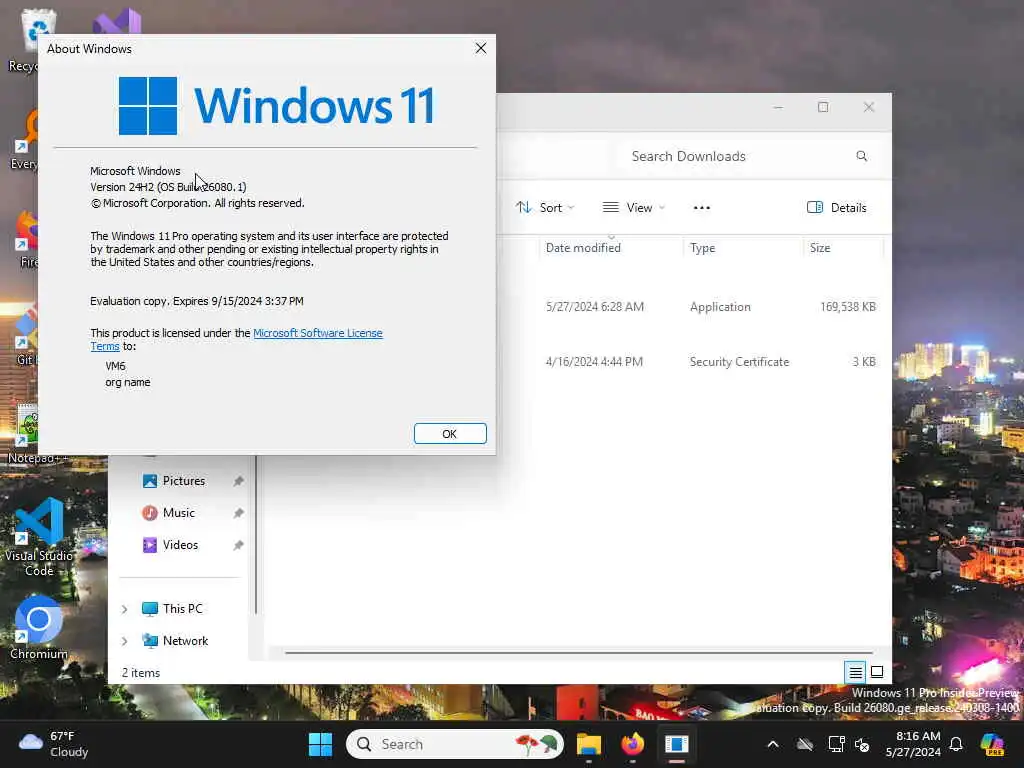Open Videos in the navigation pane
Viewport: 1024px width, 768px height.
click(180, 545)
